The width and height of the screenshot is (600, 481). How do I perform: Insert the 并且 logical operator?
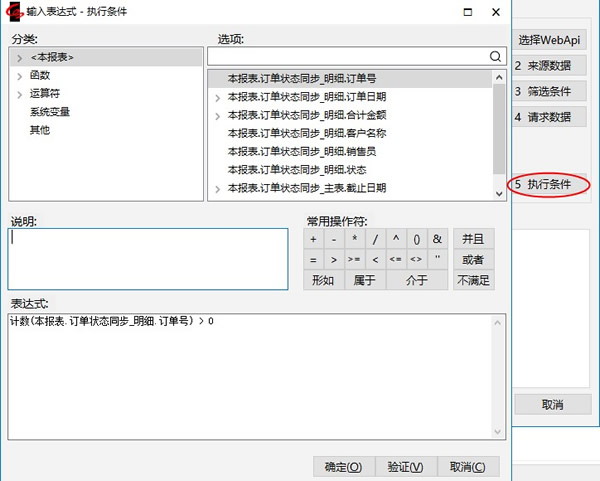tap(473, 239)
